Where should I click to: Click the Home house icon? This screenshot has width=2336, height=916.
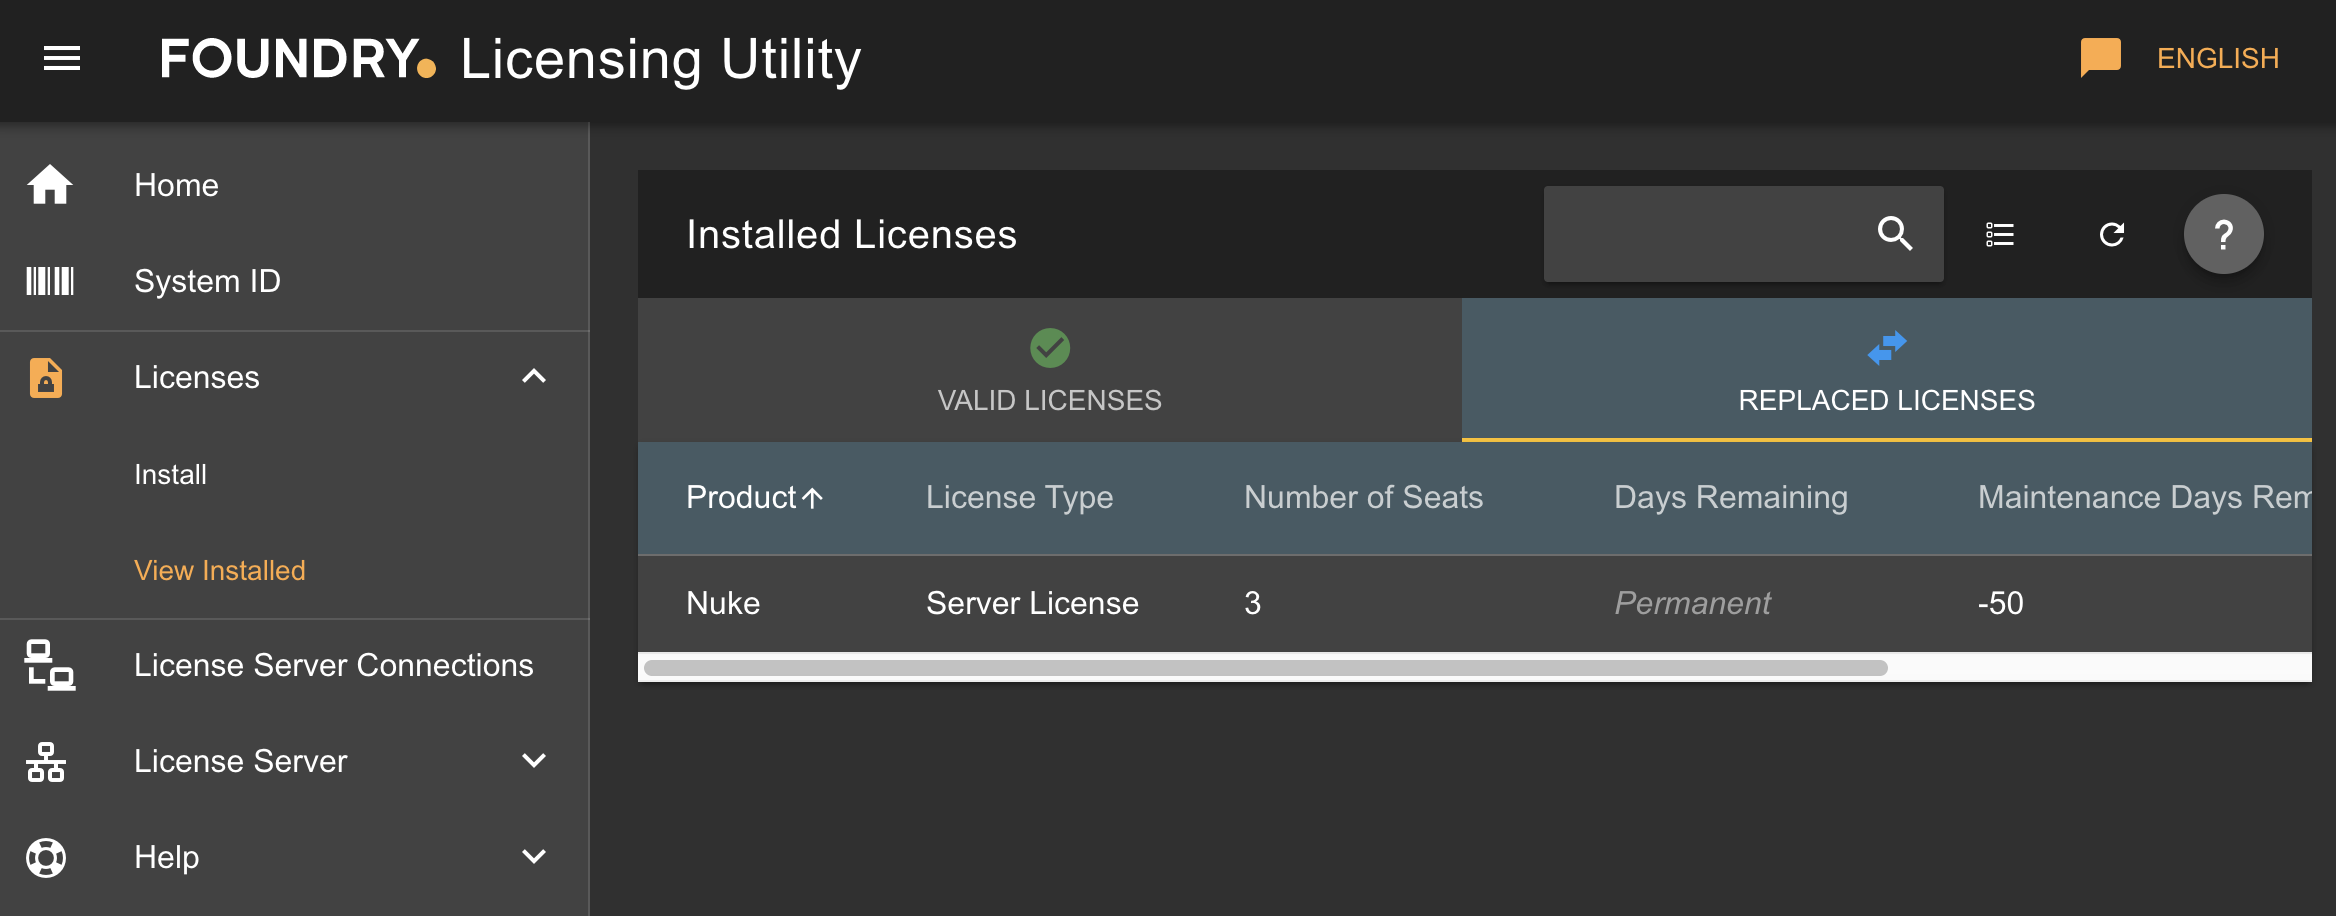pos(49,185)
